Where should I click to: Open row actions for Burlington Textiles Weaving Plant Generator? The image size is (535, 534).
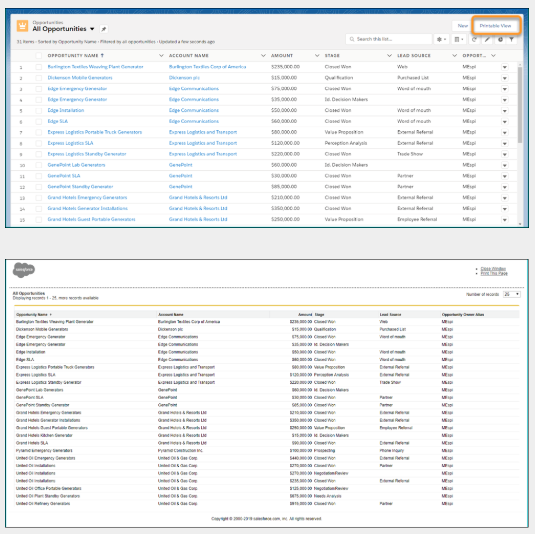tap(505, 67)
